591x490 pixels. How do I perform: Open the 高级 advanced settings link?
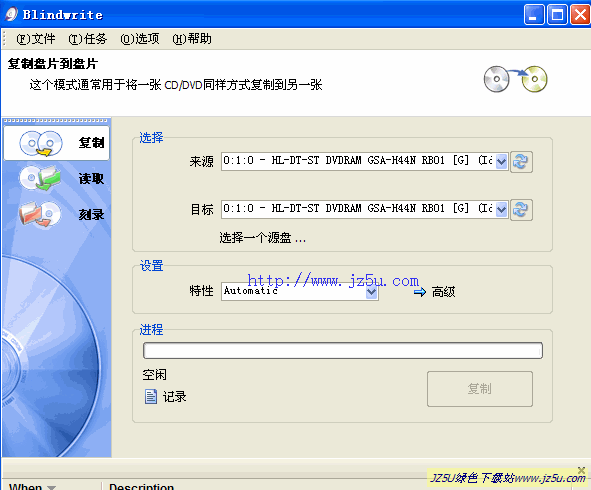click(443, 292)
